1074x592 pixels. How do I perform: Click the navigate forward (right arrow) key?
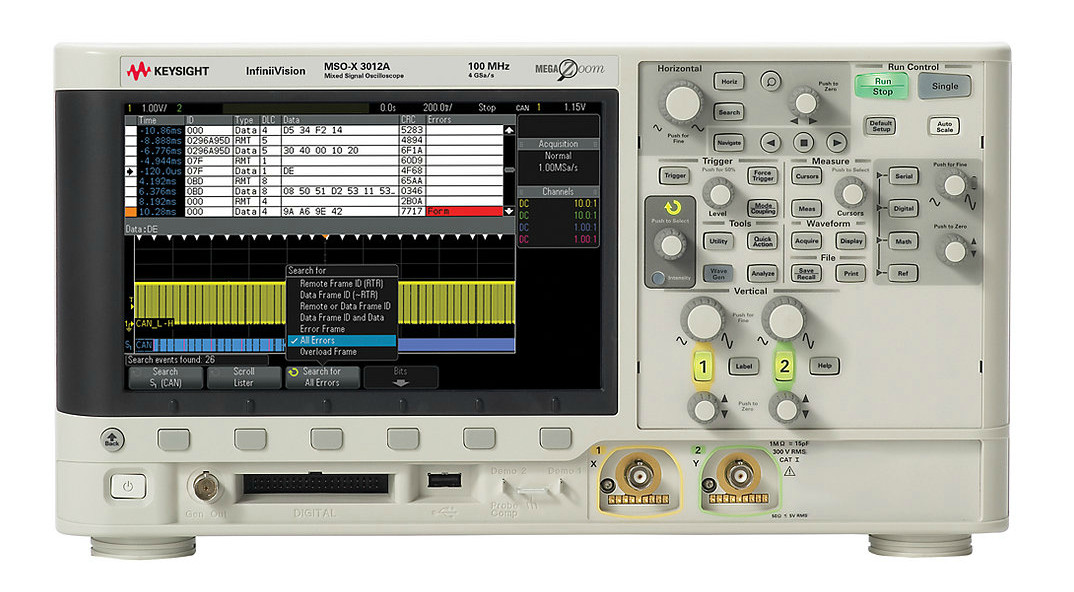pyautogui.click(x=836, y=143)
